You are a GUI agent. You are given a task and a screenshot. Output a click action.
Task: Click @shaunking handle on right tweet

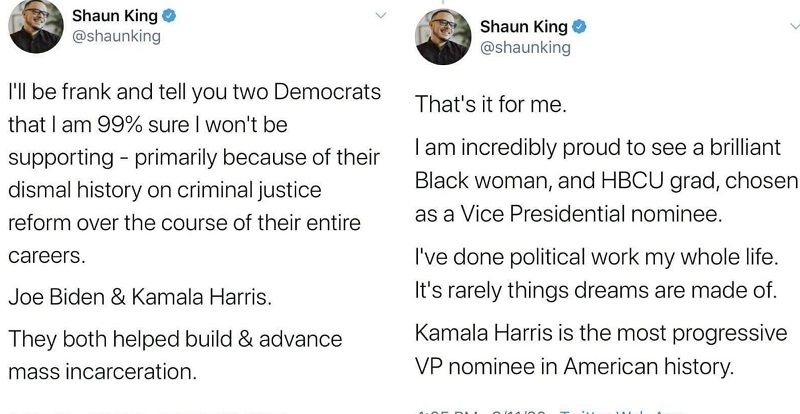[x=526, y=48]
